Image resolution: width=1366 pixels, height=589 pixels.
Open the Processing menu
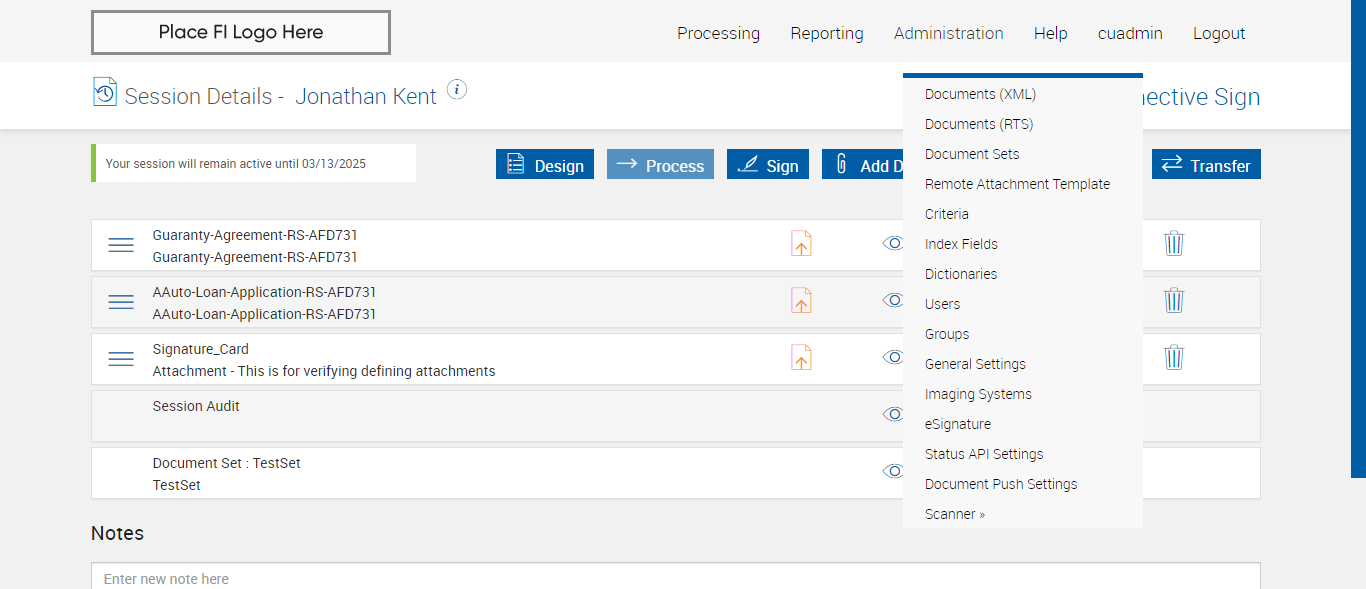pyautogui.click(x=718, y=33)
